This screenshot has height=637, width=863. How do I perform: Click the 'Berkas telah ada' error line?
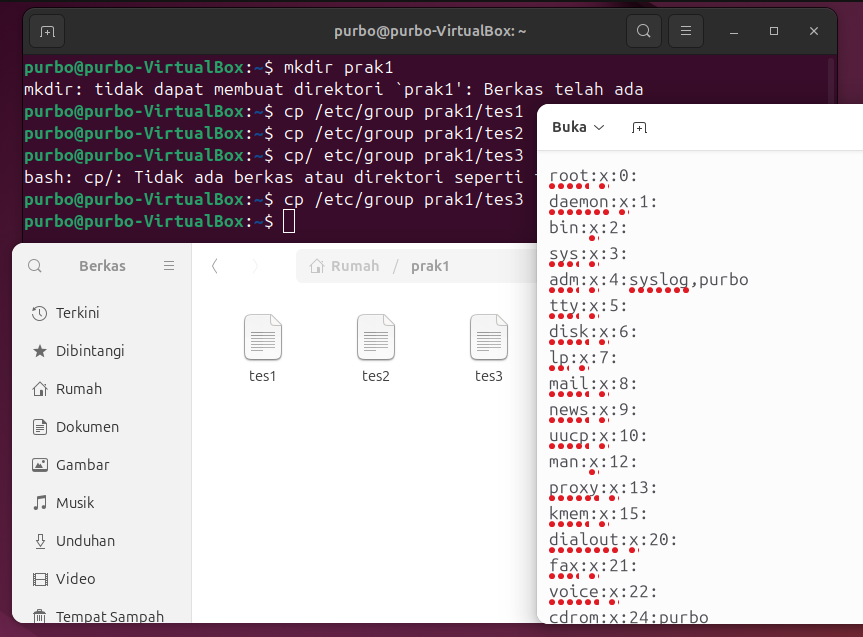tap(334, 90)
